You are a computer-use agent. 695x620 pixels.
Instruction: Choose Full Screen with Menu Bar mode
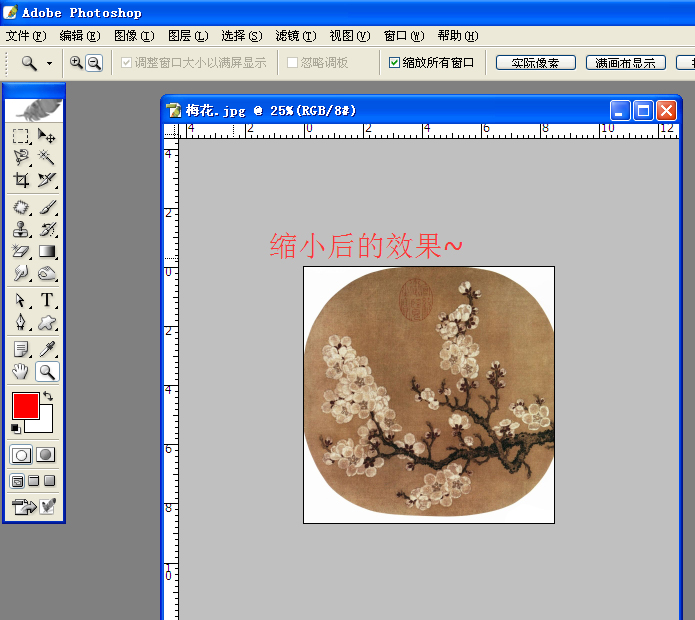(x=34, y=481)
